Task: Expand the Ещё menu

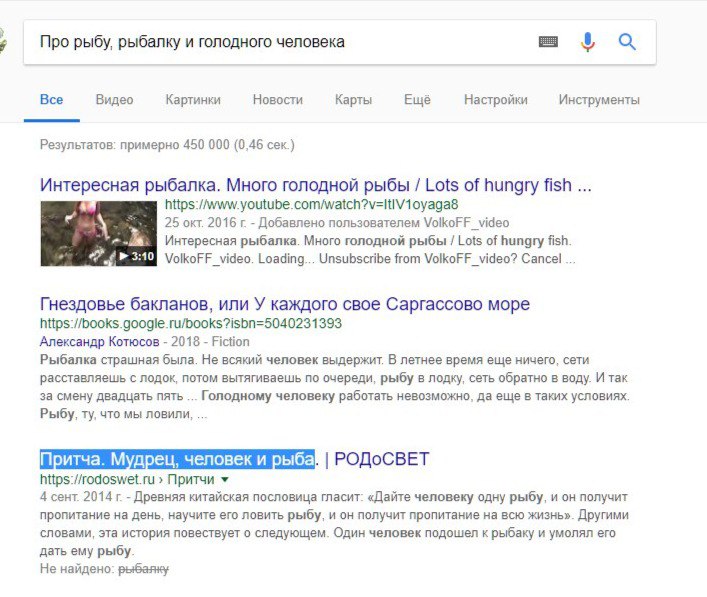Action: [418, 100]
